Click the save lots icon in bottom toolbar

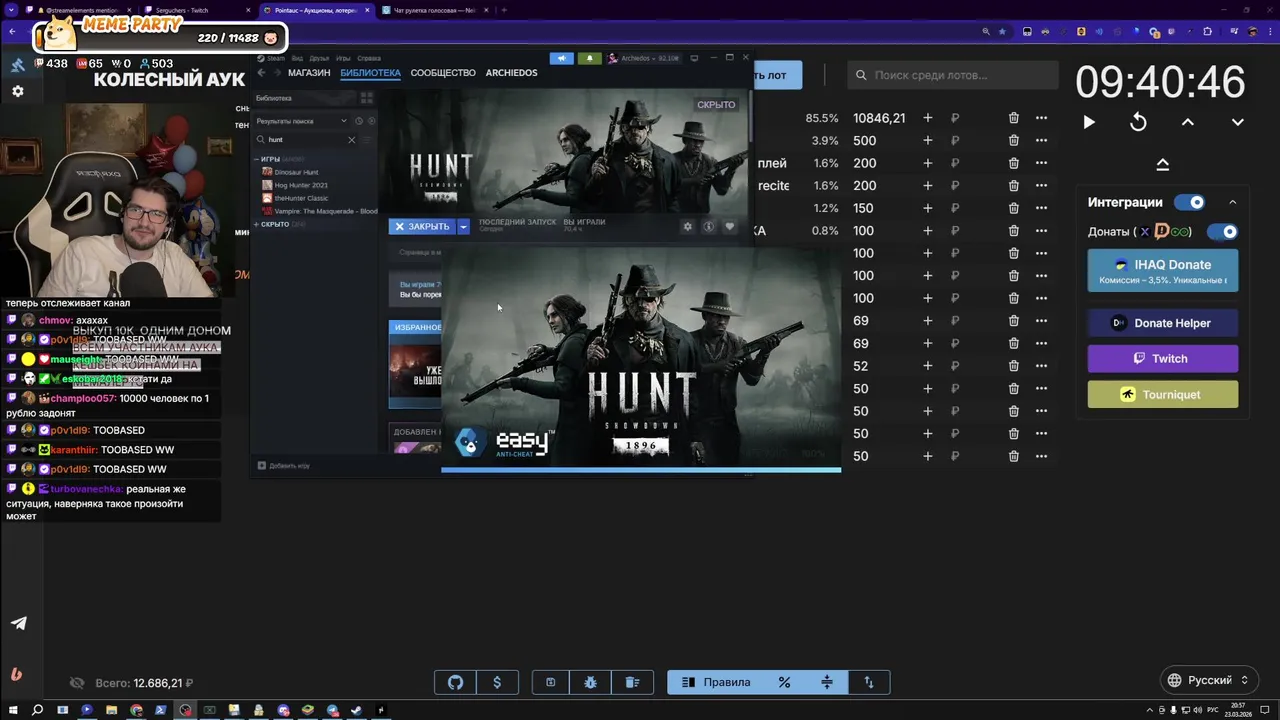[550, 682]
